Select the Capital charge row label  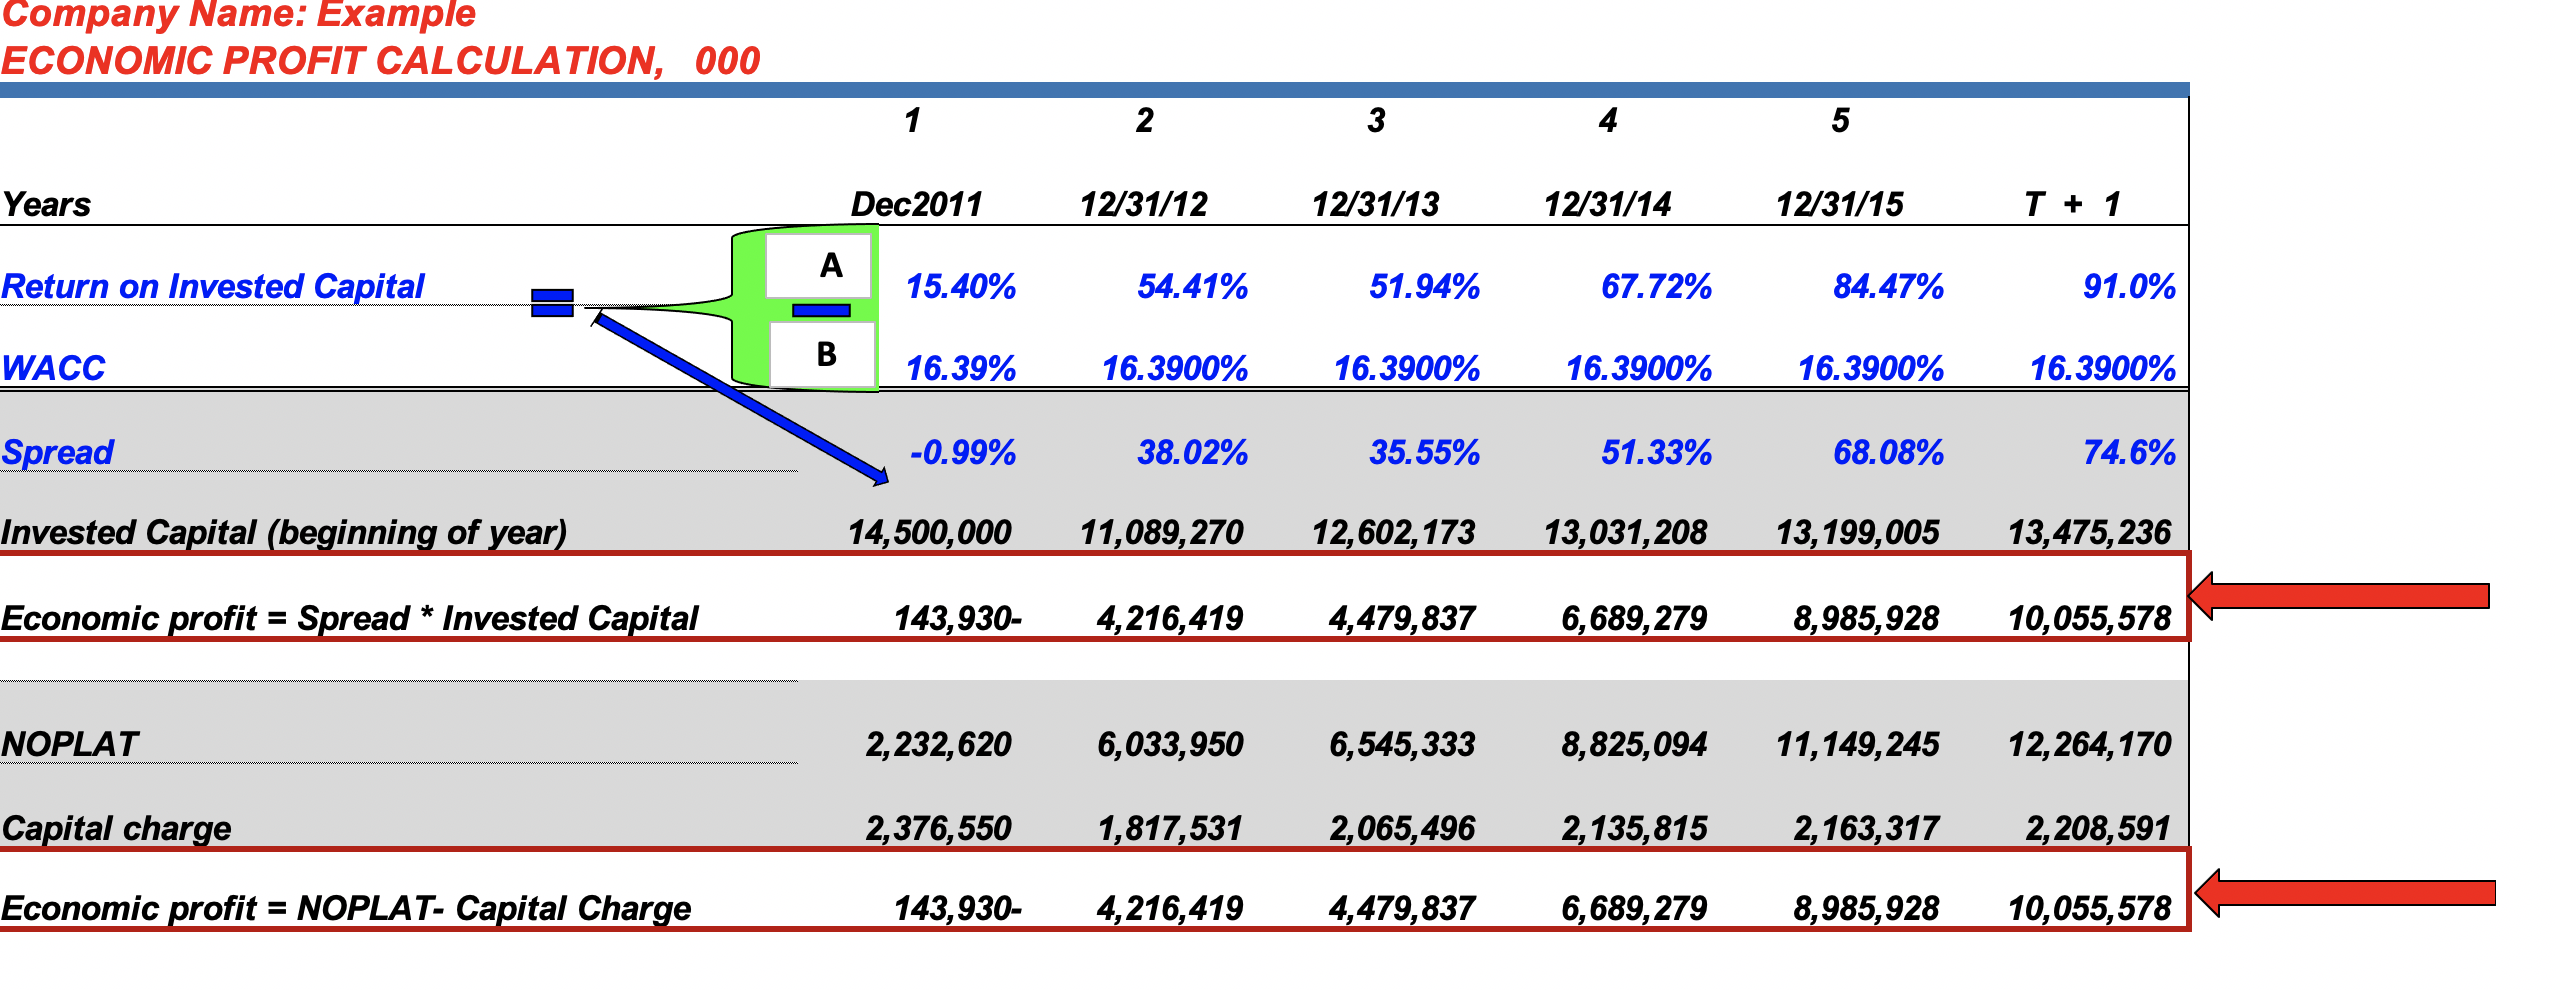pos(116,829)
